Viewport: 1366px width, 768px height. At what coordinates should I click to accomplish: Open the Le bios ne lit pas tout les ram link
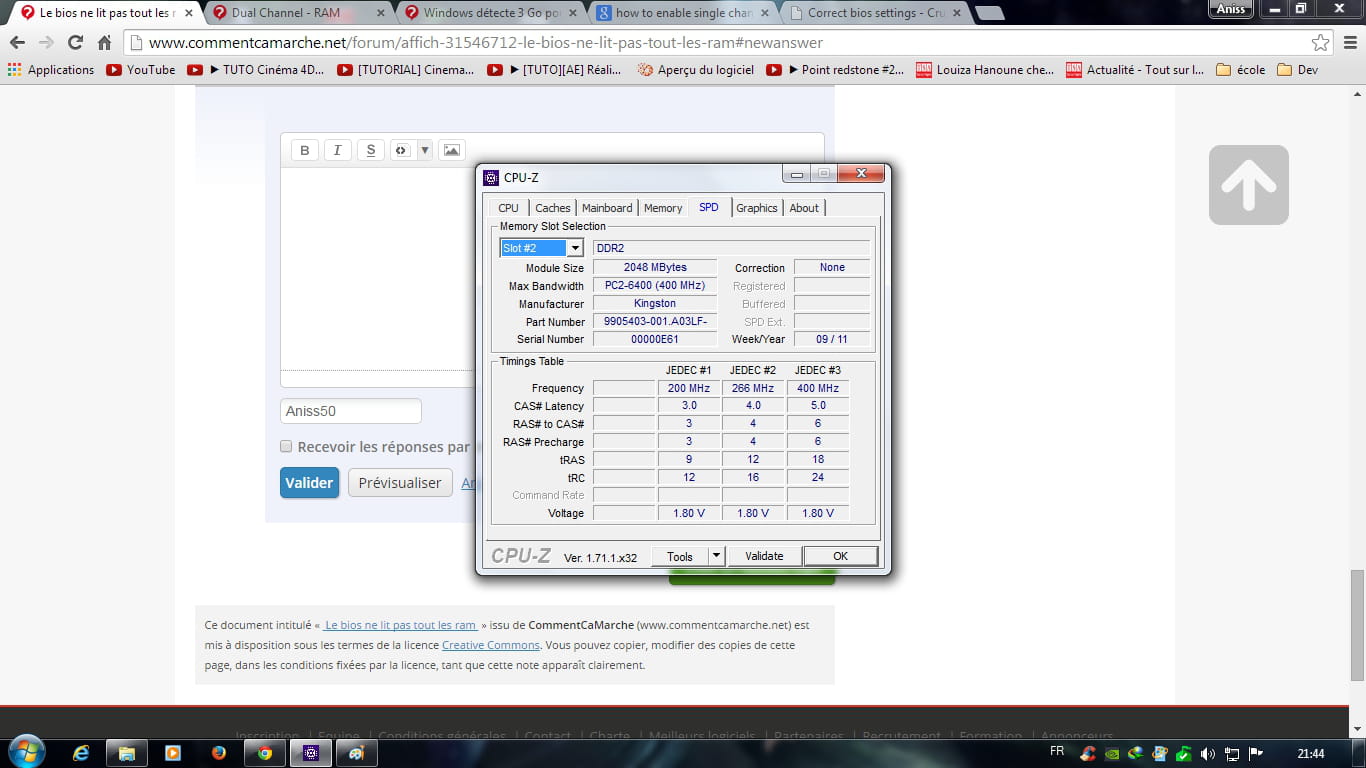pyautogui.click(x=400, y=625)
